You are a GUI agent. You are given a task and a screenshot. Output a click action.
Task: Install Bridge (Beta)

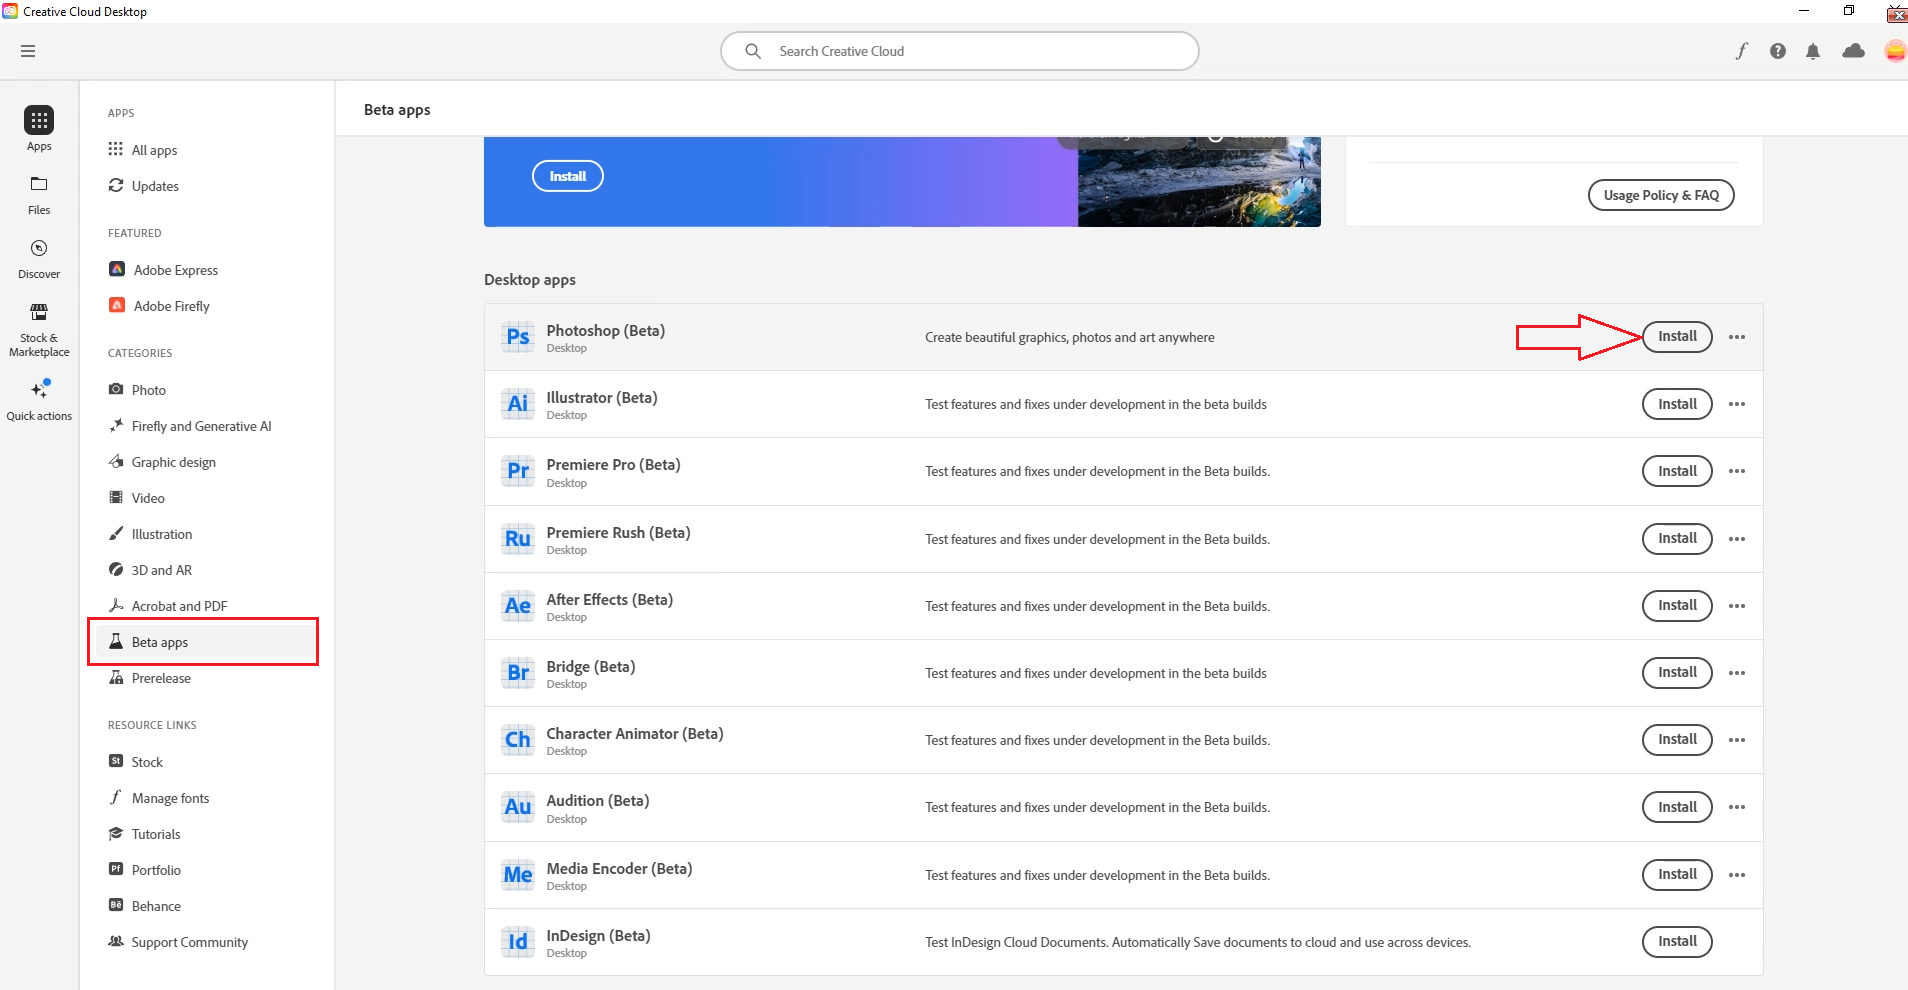(x=1677, y=673)
